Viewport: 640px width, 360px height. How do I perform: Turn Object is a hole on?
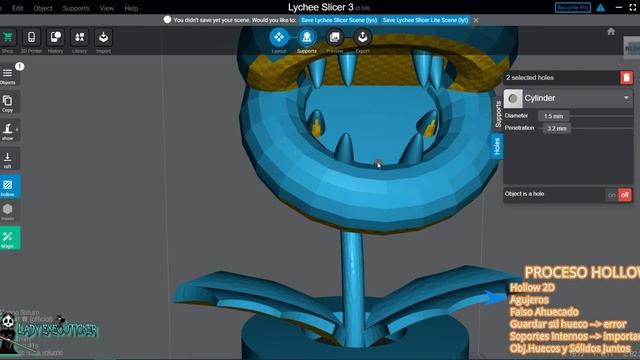pos(611,195)
